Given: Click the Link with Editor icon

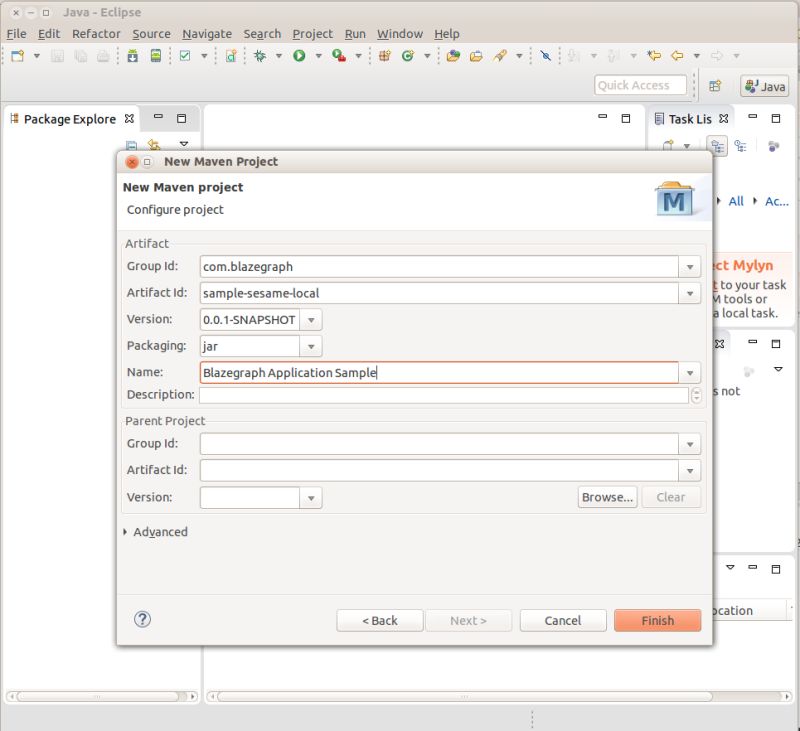Looking at the screenshot, I should (154, 145).
